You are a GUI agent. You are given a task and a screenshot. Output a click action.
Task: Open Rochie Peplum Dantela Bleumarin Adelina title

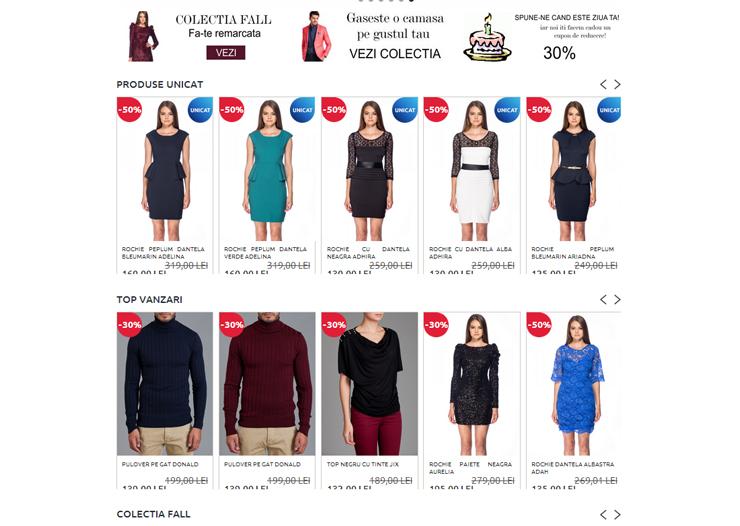[163, 253]
